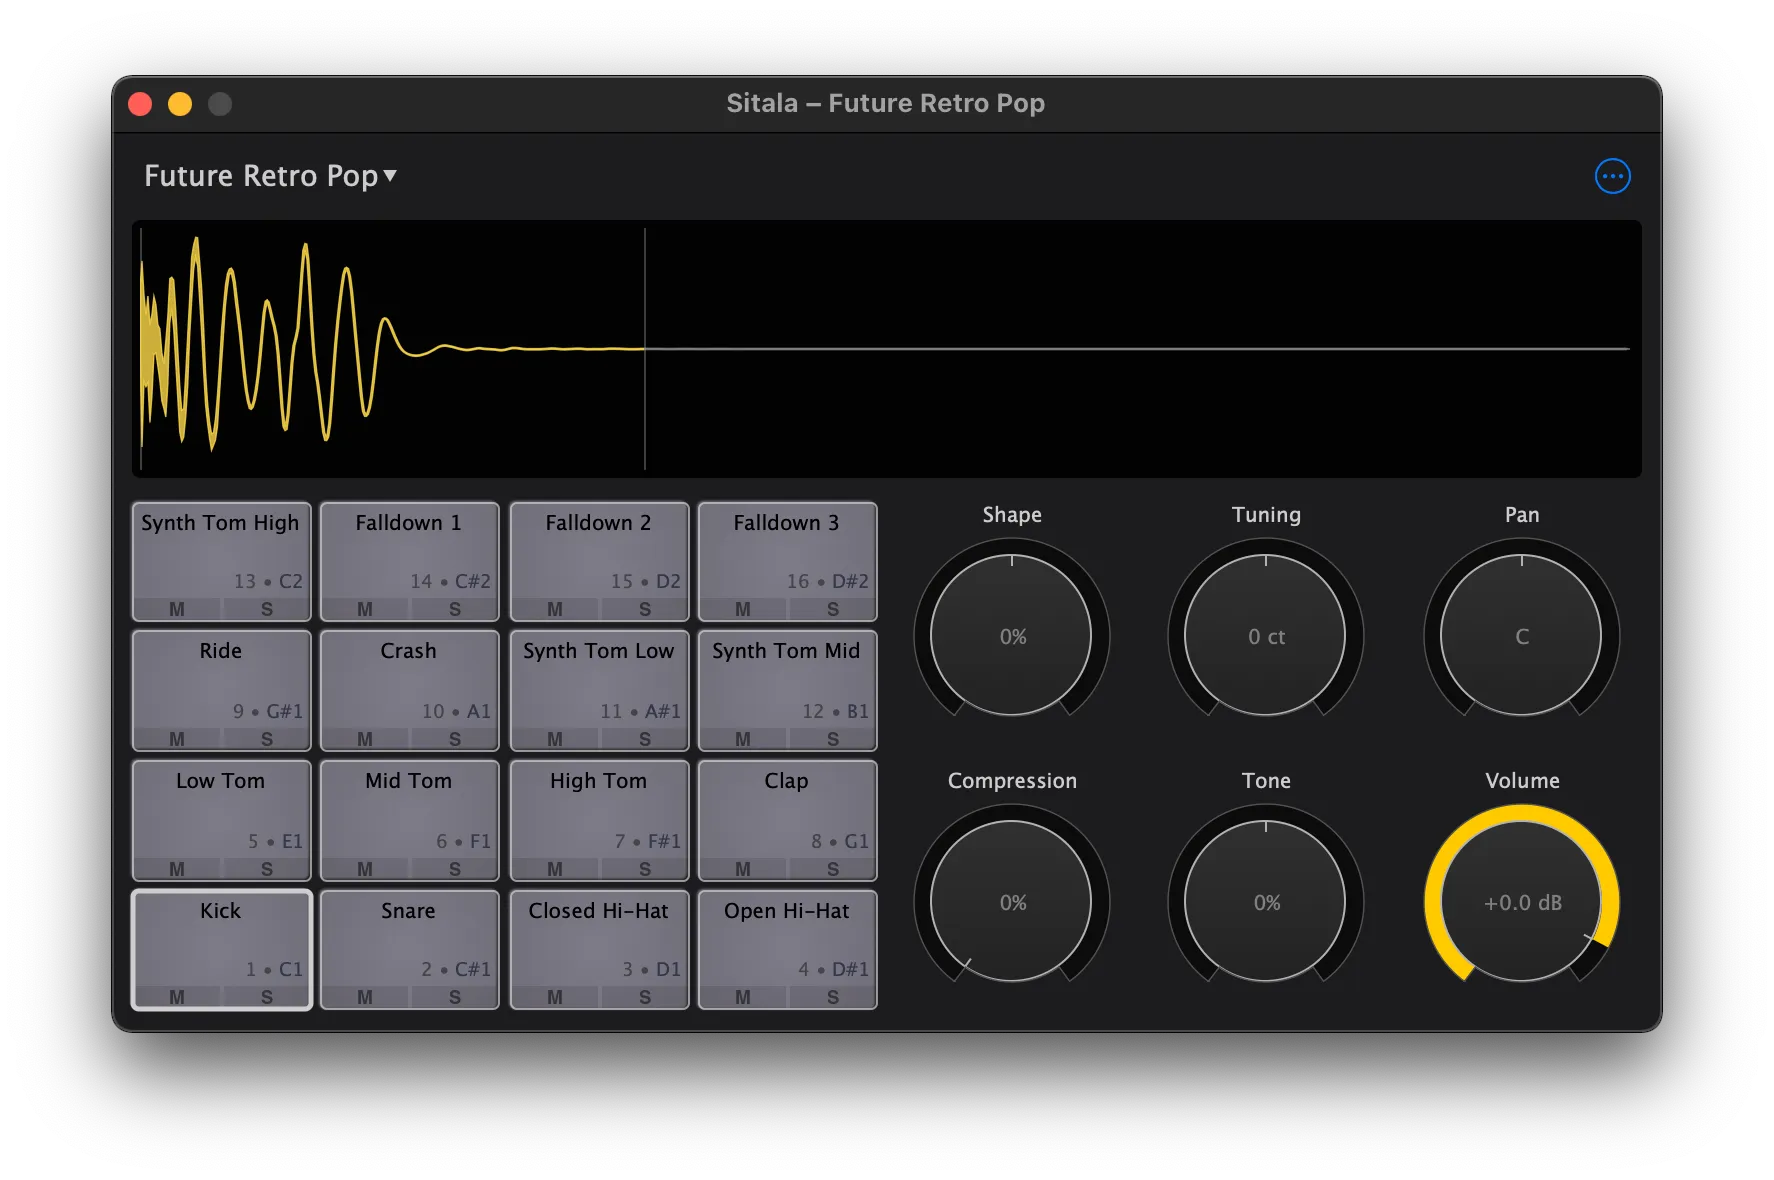Screen dimensions: 1774x1180
Task: Mute the Synth Tom Mid pad
Action: [743, 739]
